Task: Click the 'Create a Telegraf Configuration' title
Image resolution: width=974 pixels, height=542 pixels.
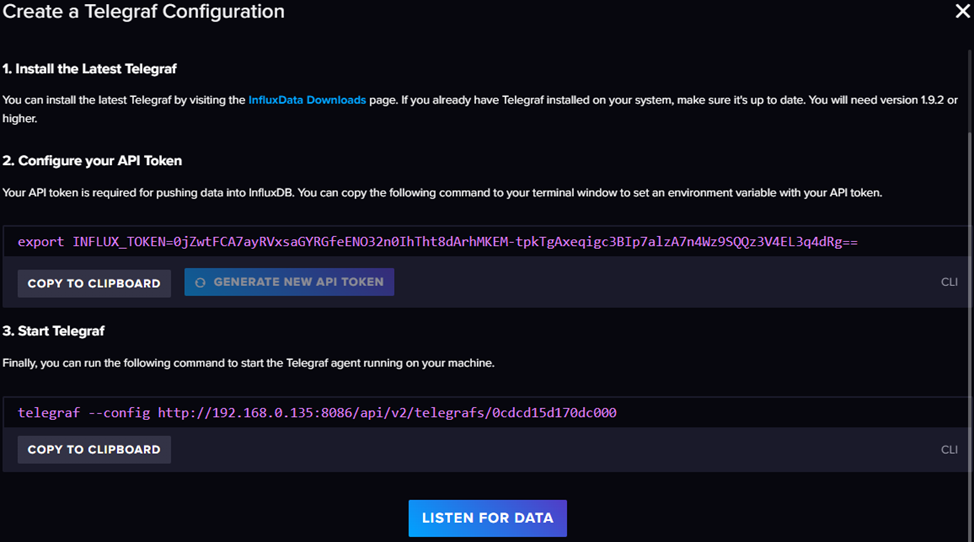Action: point(143,11)
